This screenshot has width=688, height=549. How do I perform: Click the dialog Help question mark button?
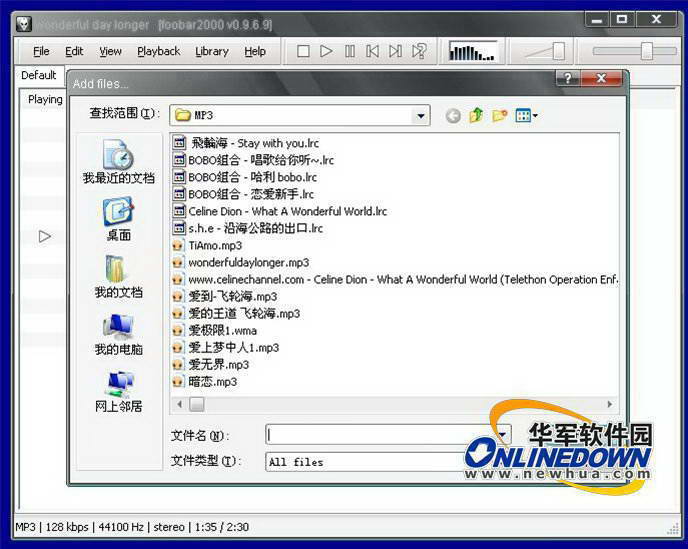(x=568, y=79)
